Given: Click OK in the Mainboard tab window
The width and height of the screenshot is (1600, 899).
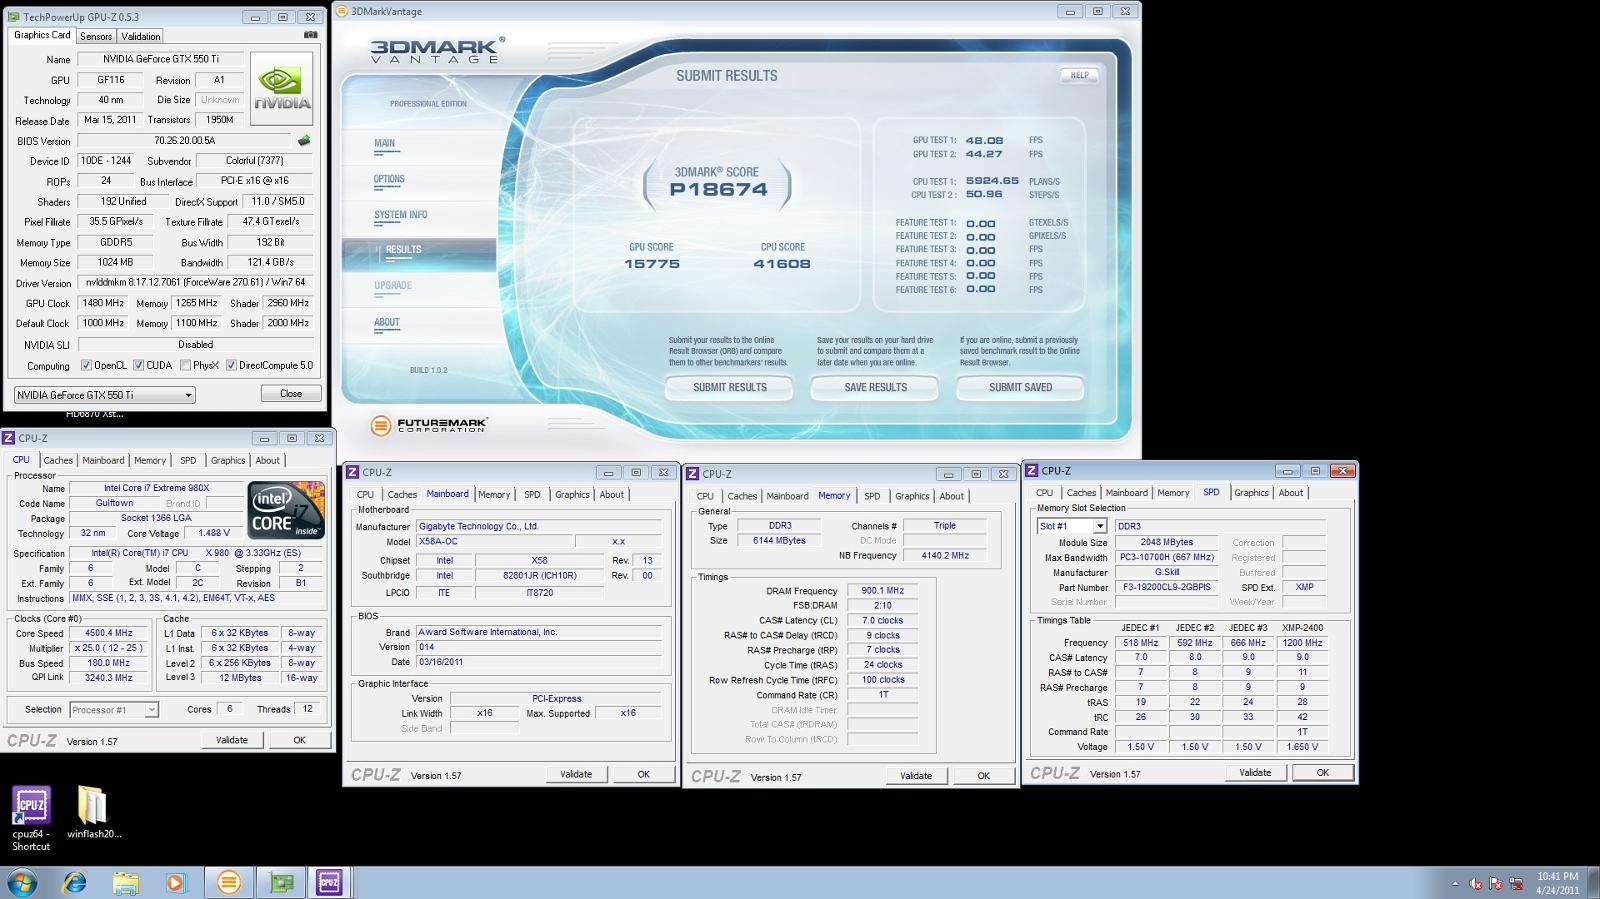Looking at the screenshot, I should (x=643, y=774).
